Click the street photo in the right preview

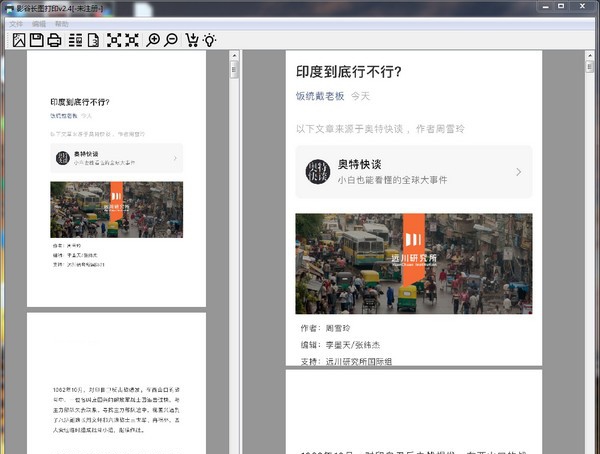[414, 263]
